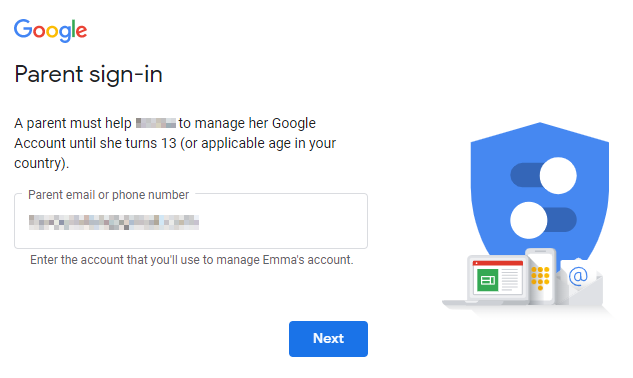Click the blurred child name in description
The height and width of the screenshot is (378, 633).
pos(155,123)
